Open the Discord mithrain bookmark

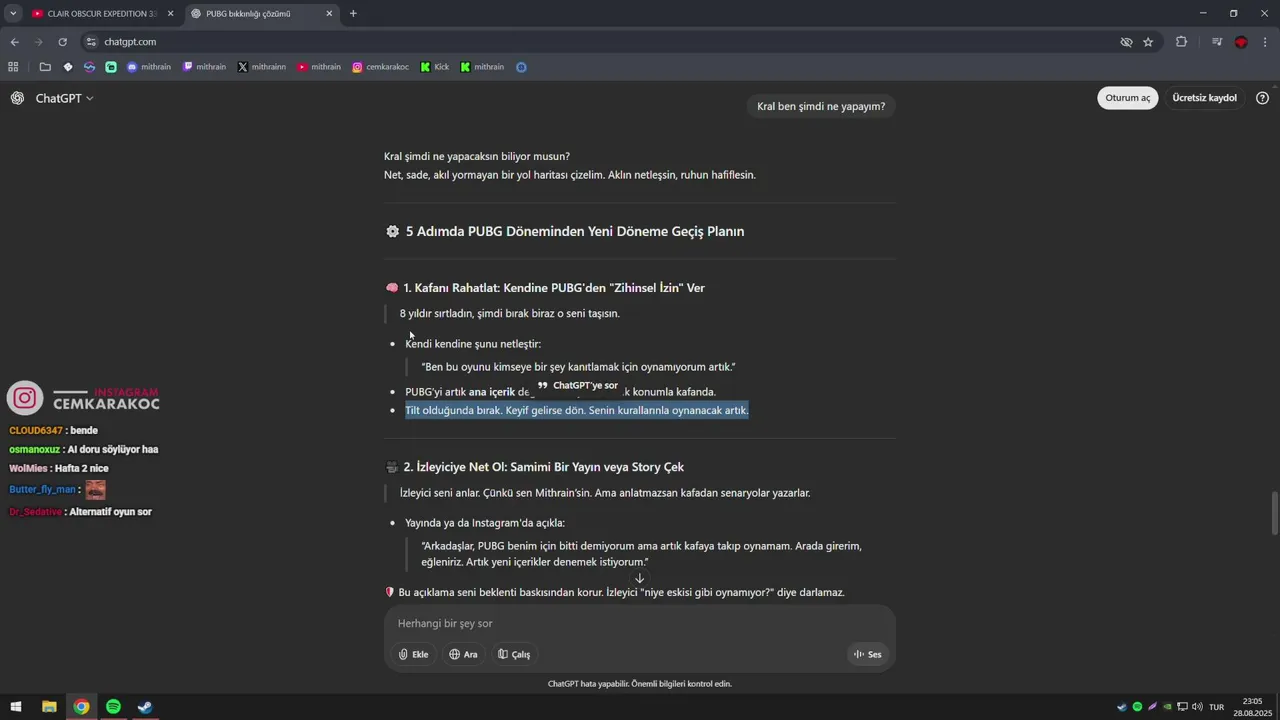(x=149, y=67)
